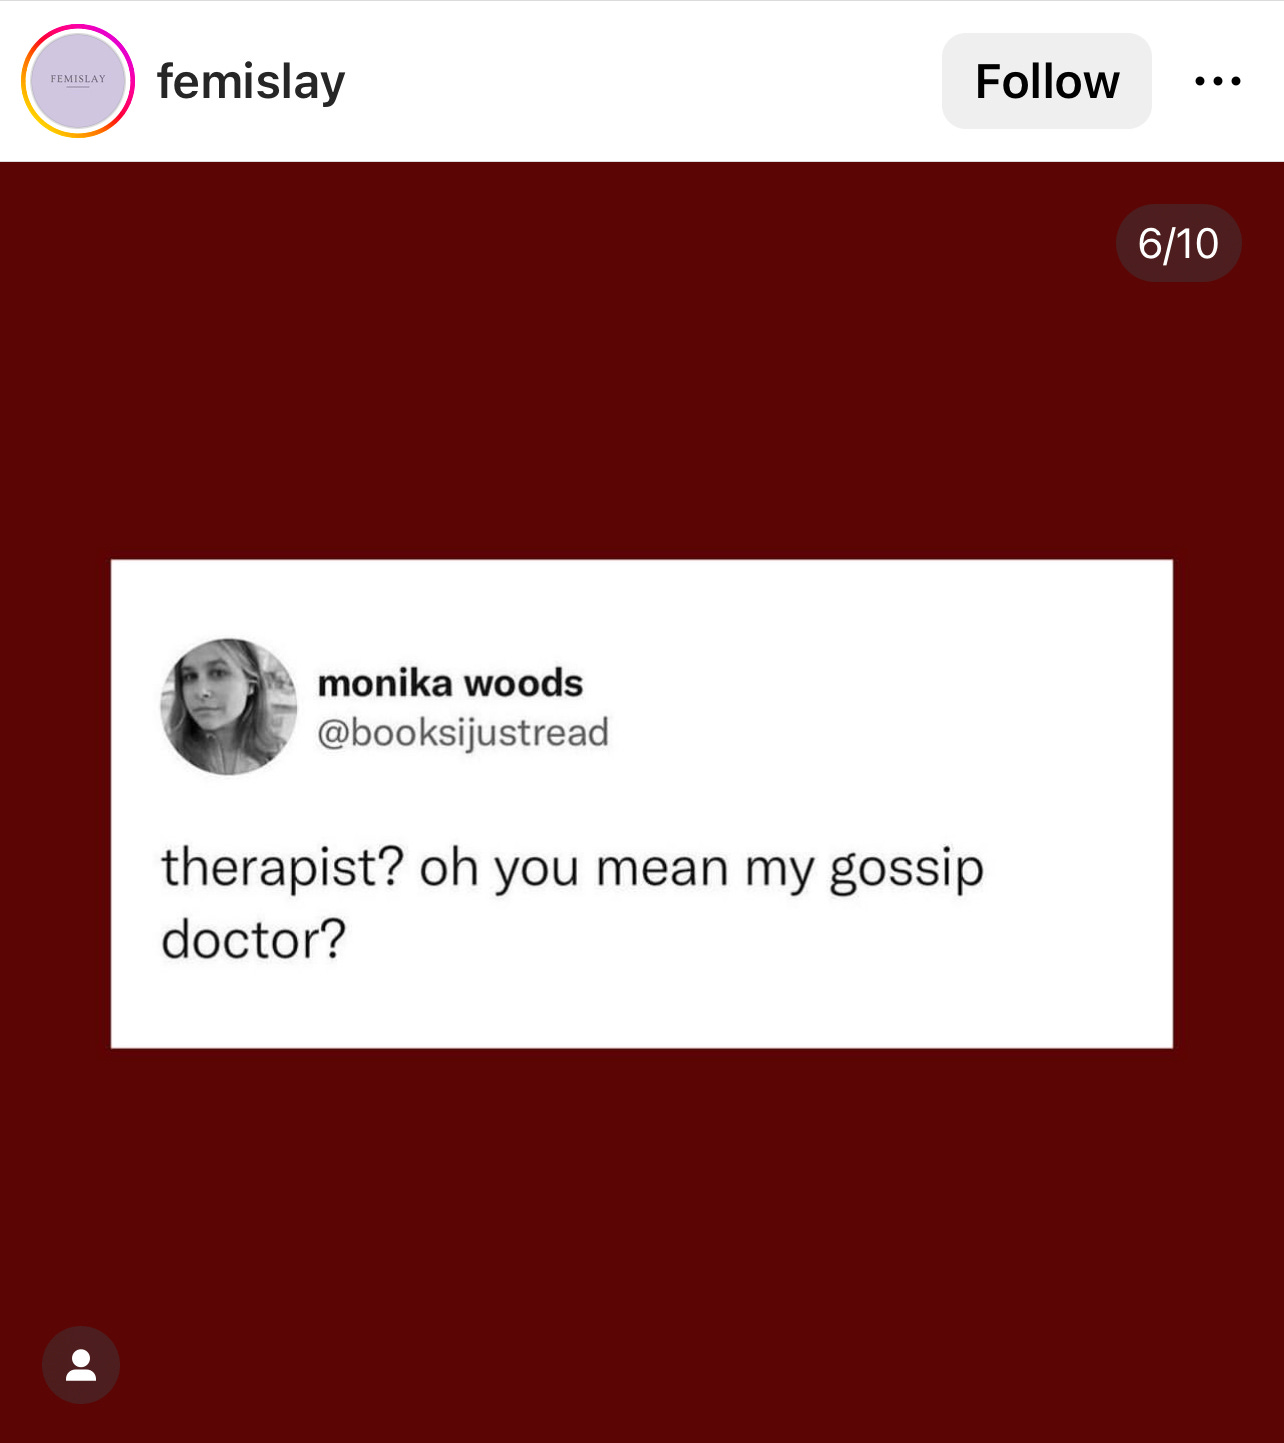Open the femislay username profile link
1284x1443 pixels.
coord(251,82)
